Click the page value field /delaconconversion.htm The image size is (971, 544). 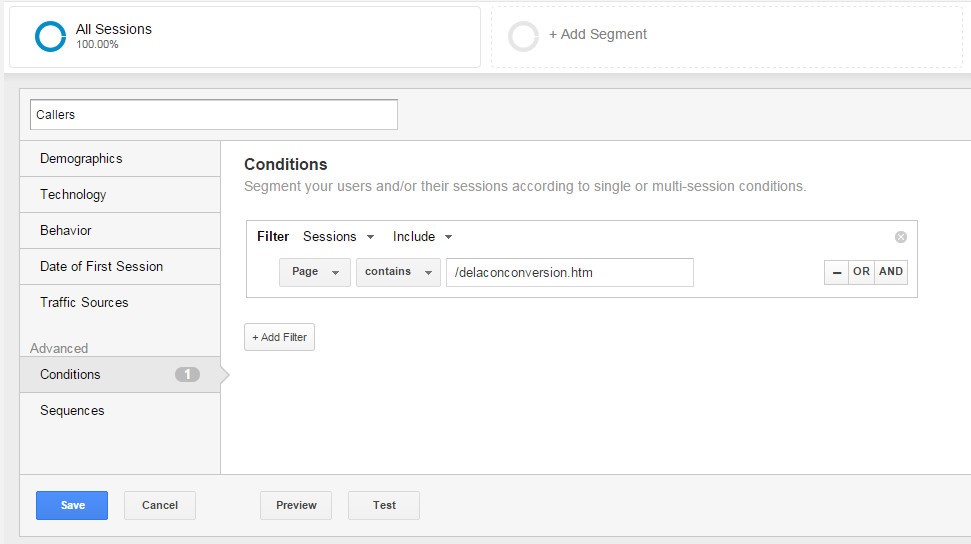pyautogui.click(x=570, y=273)
